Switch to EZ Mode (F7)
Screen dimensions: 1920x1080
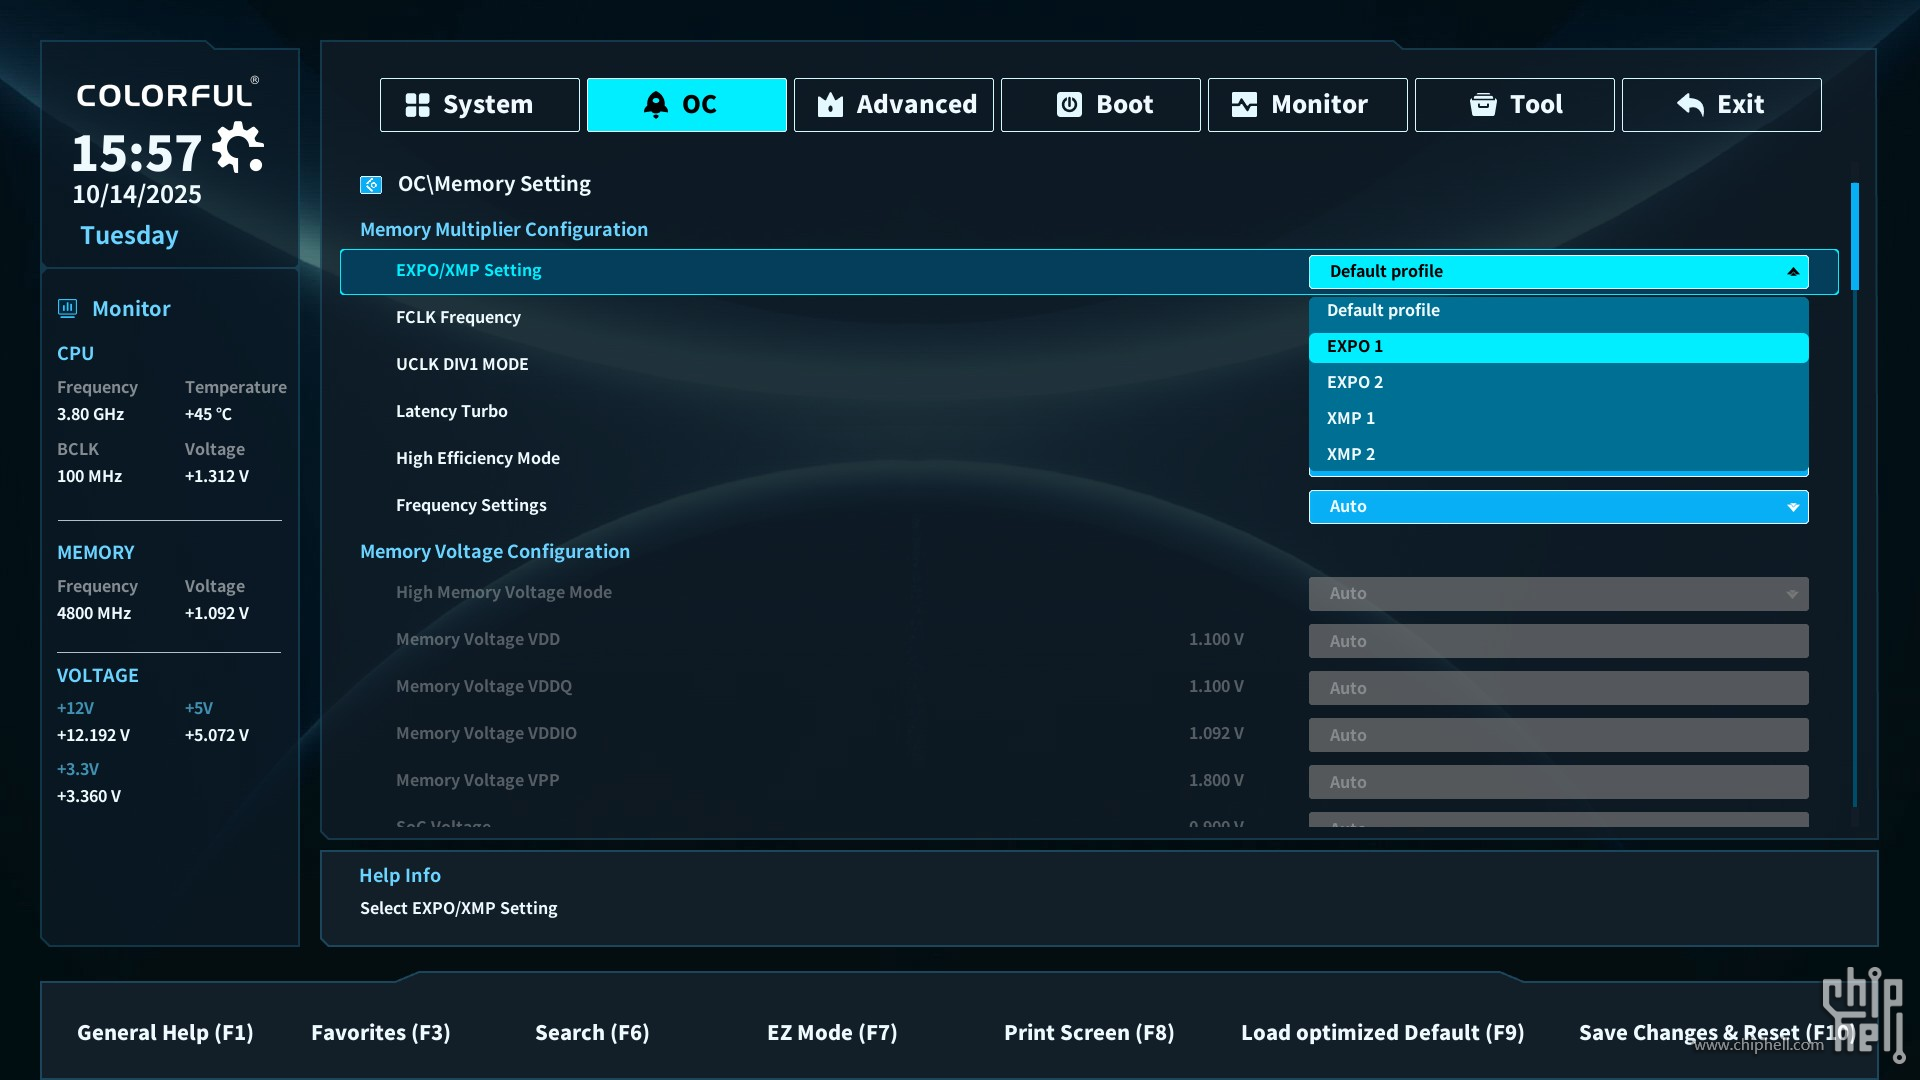tap(832, 1032)
